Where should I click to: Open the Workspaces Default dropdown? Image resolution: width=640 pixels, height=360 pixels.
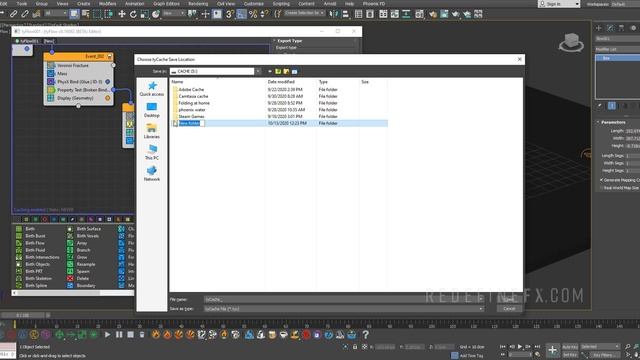(625, 4)
